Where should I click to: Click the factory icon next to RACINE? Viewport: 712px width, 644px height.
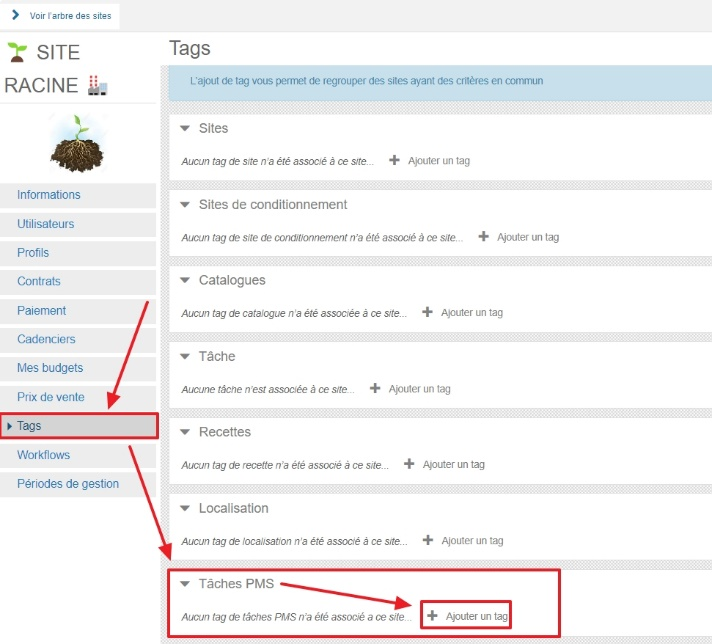[x=97, y=86]
